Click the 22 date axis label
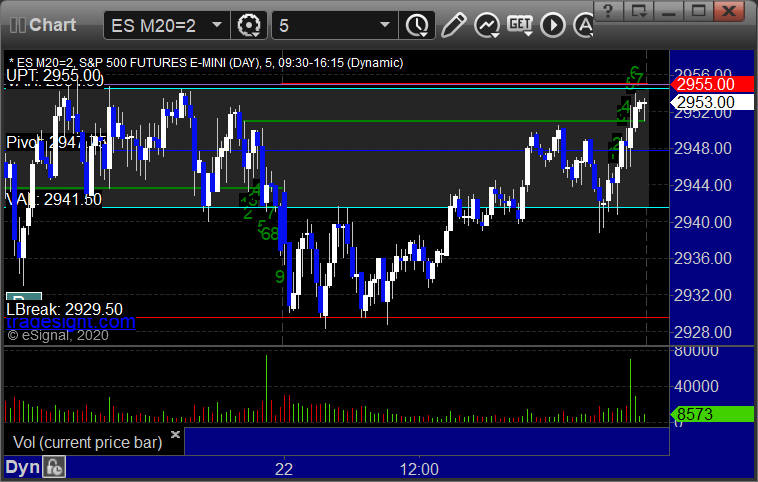This screenshot has width=758, height=482. tap(284, 469)
